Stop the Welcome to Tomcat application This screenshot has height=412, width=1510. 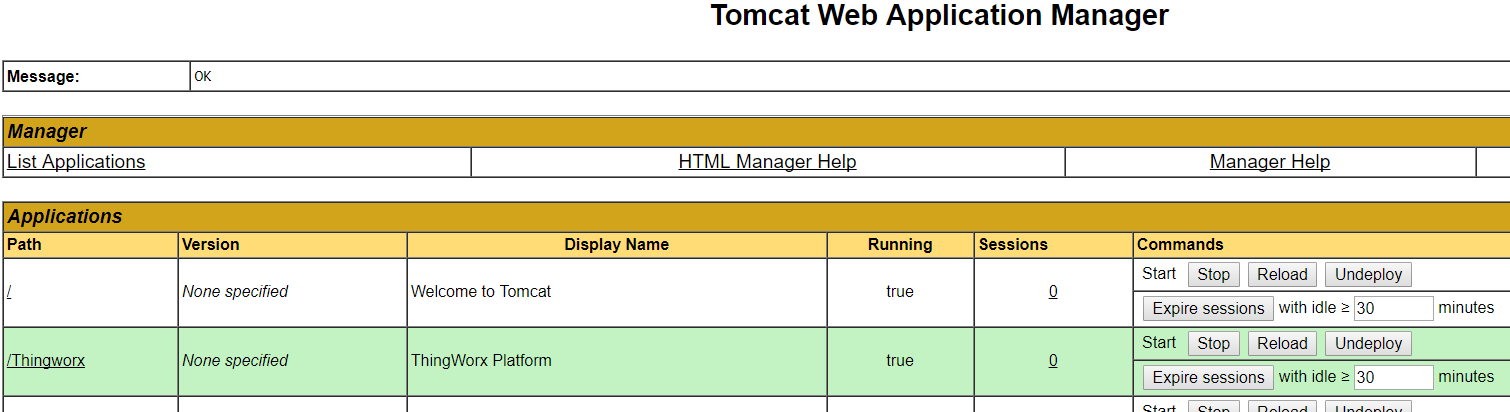(1213, 274)
